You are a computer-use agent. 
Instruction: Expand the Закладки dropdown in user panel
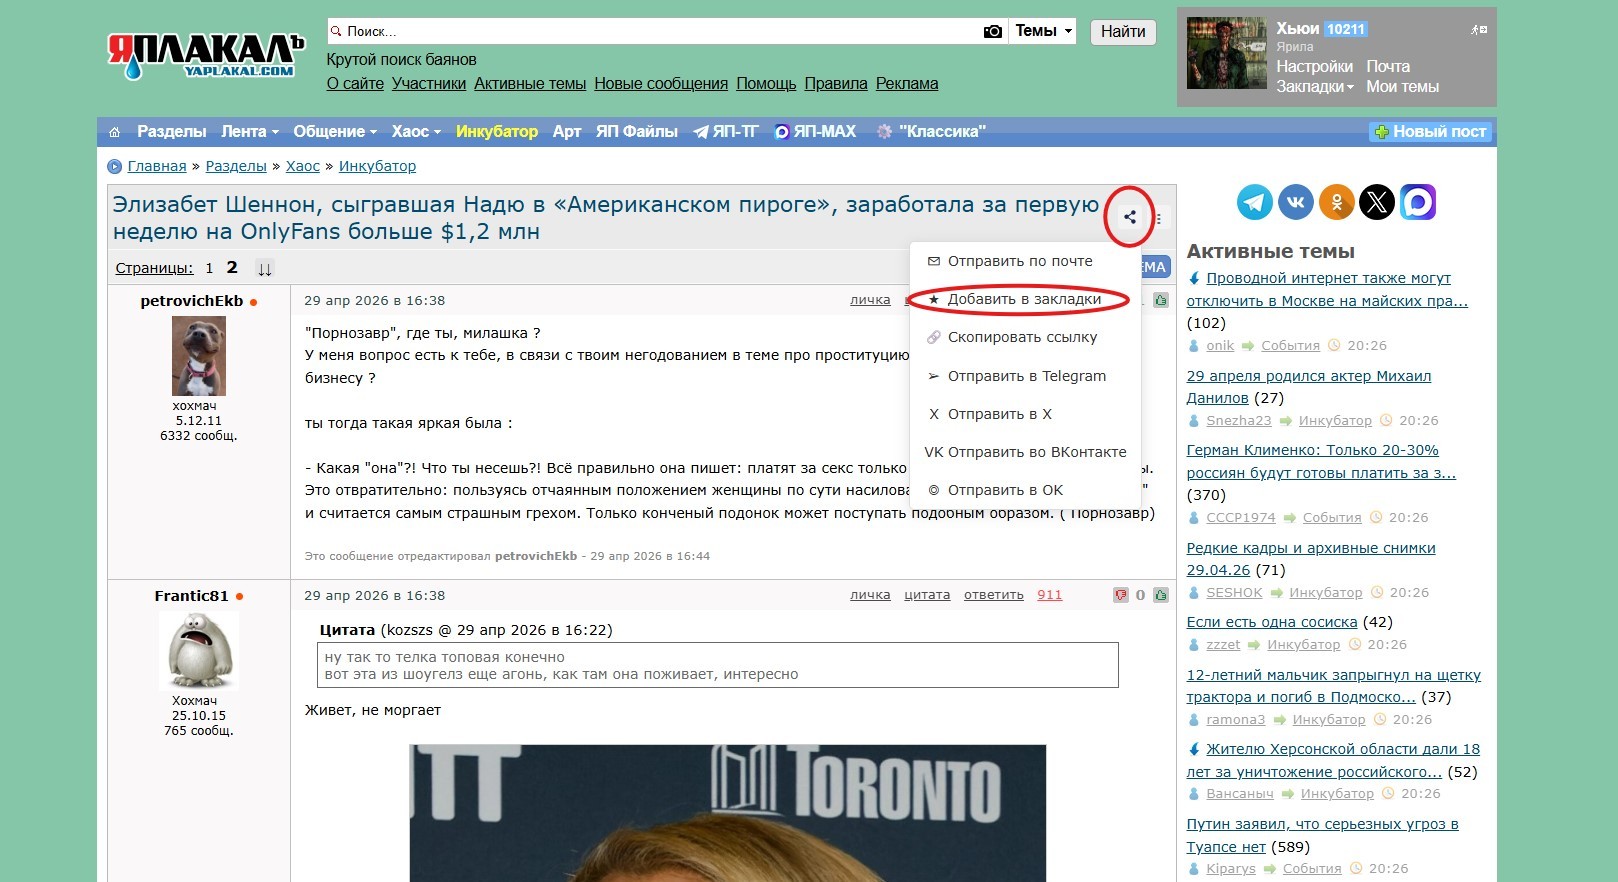[x=1315, y=87]
